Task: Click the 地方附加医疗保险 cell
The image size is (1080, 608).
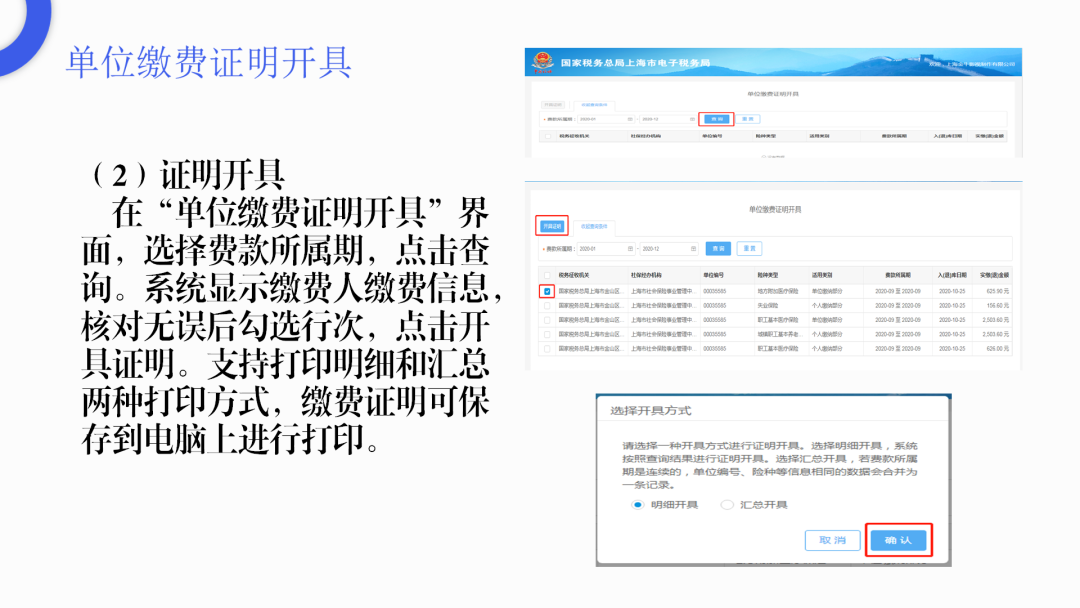Action: click(x=778, y=291)
